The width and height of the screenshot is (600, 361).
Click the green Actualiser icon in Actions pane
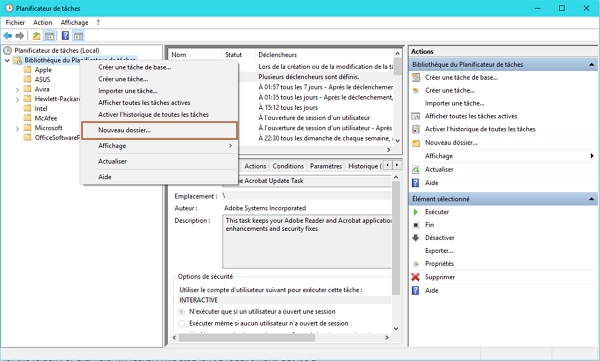(416, 170)
